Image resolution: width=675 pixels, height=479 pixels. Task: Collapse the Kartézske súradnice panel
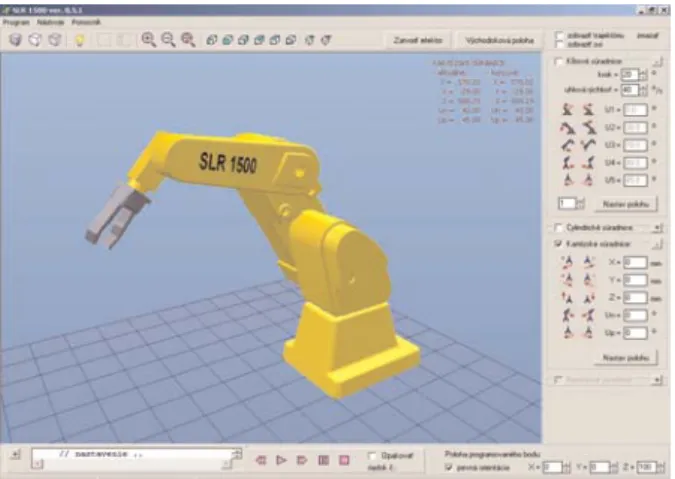pos(657,244)
